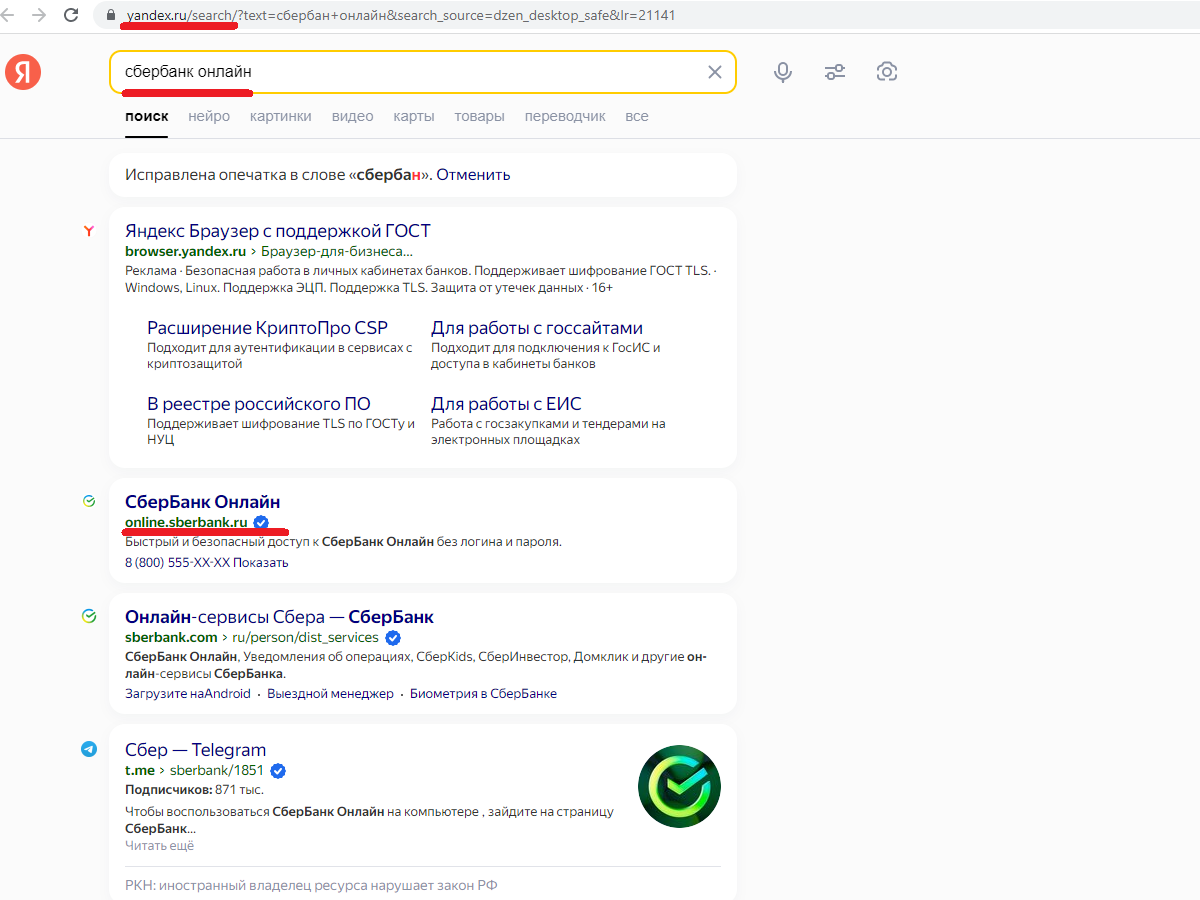
Task: Click РКН foreign owner notice text
Action: click(x=311, y=885)
